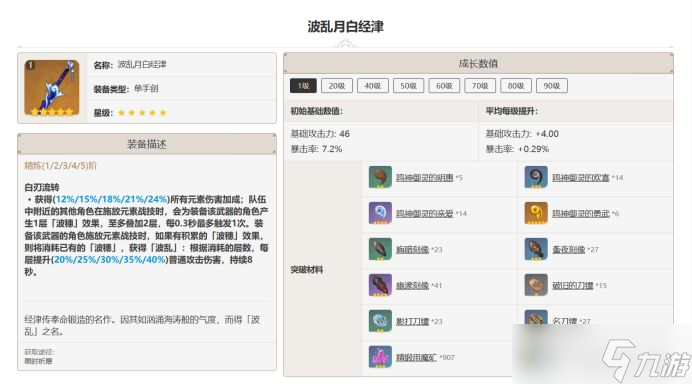Click the 鸣神御灵的勇武 golden material icon
Viewport: 692px width, 384px height.
pyautogui.click(x=536, y=213)
